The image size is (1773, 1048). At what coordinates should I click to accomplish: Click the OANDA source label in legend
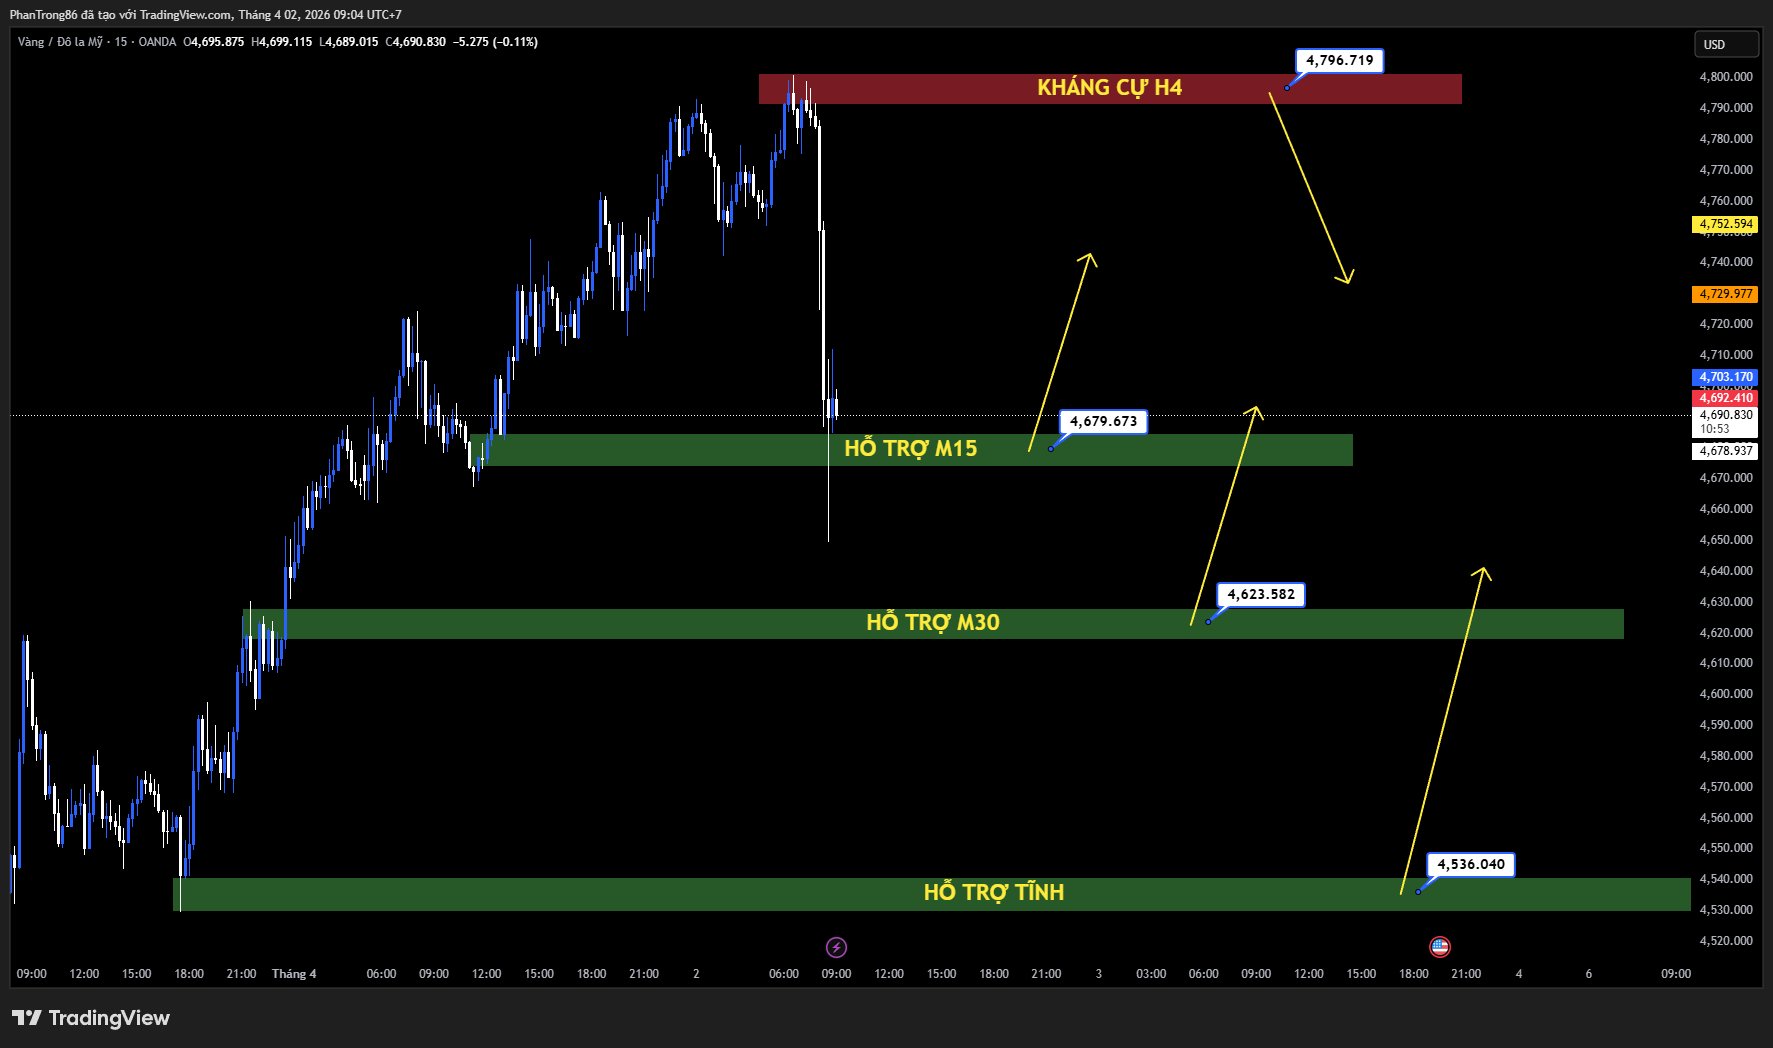pos(157,42)
